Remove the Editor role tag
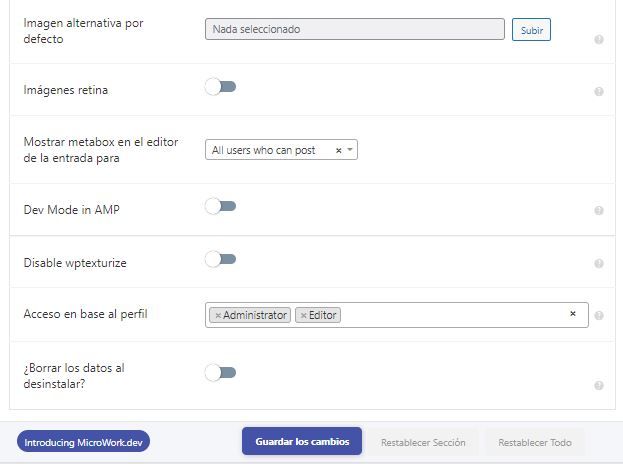 click(x=304, y=315)
